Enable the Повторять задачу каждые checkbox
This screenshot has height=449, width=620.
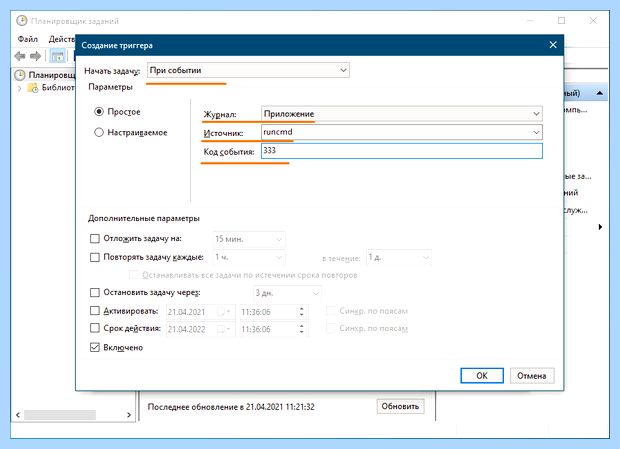(95, 257)
